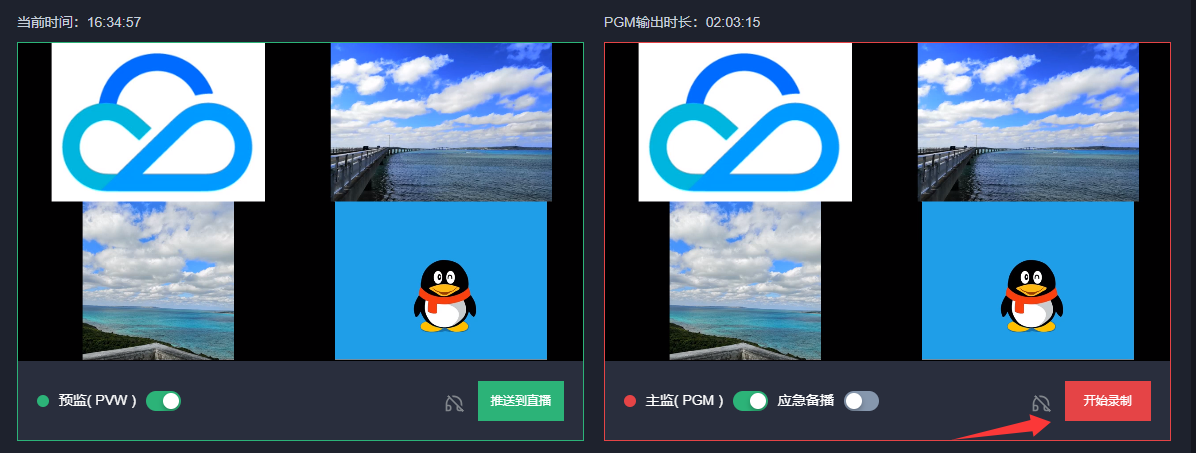Select the coastal sky source in PVW preview

pyautogui.click(x=158, y=281)
